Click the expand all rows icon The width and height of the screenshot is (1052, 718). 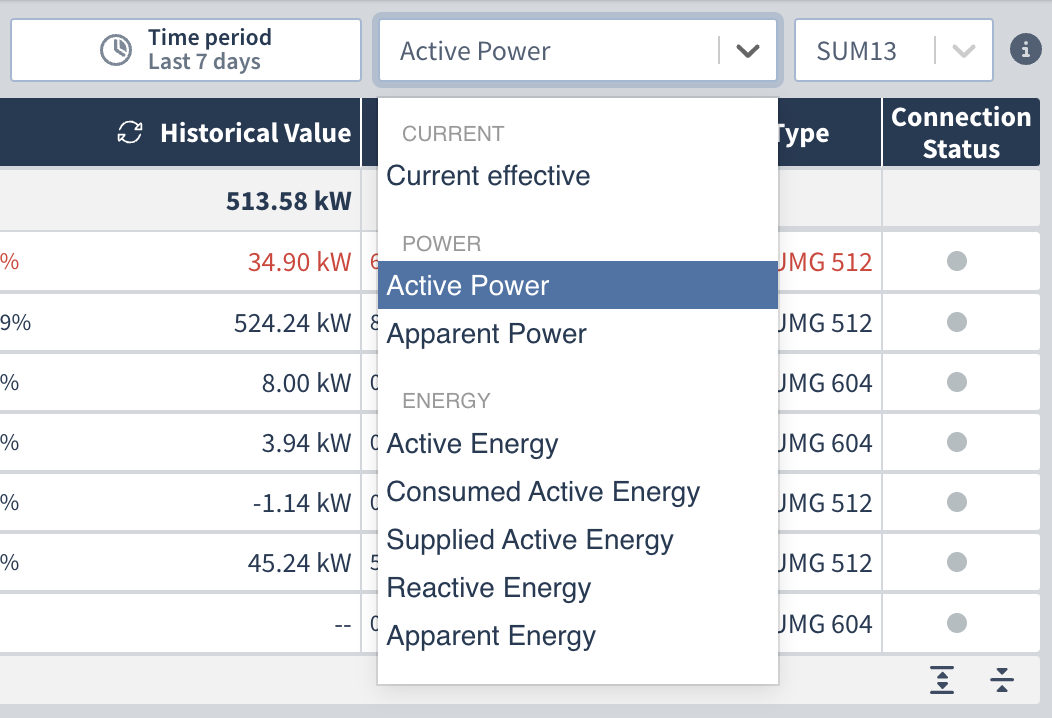point(942,680)
